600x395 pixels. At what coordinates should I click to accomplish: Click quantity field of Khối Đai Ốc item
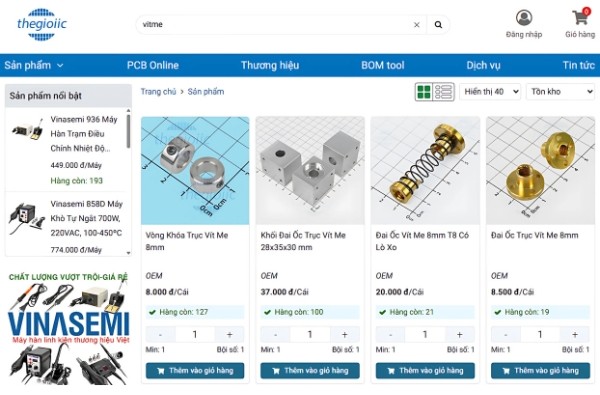310,335
